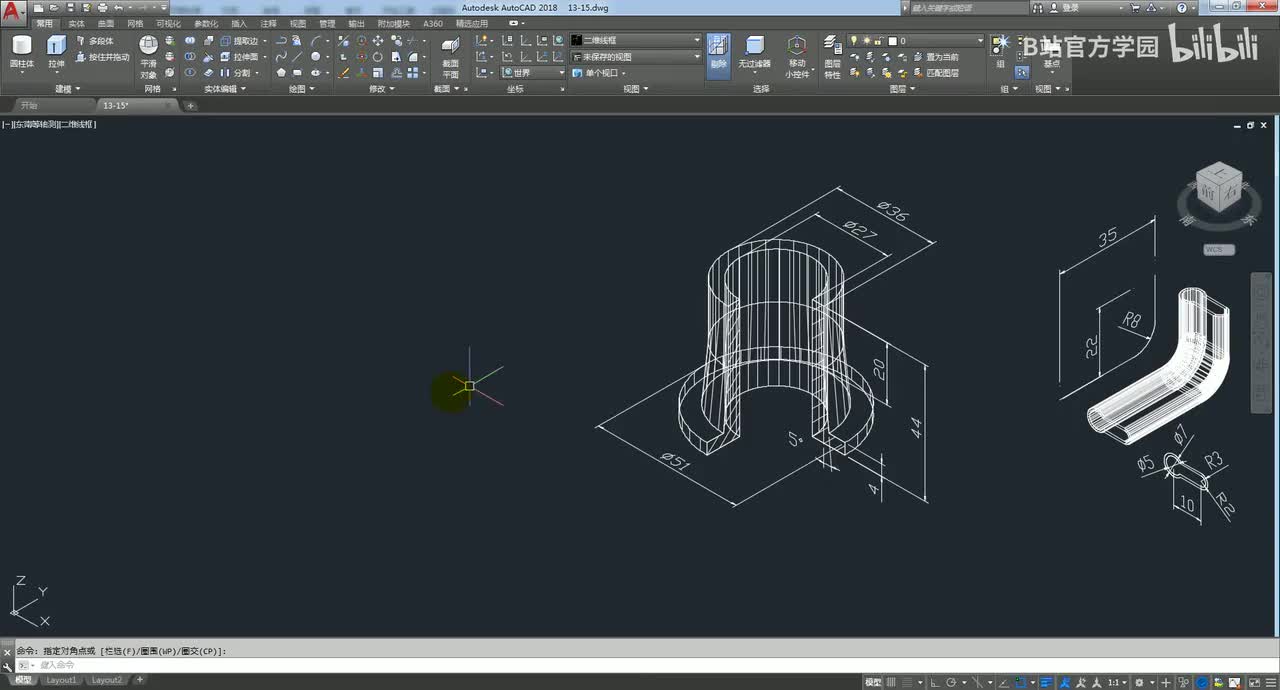Choose the 按住并拖动 presspull tool
The height and width of the screenshot is (690, 1280).
click(x=102, y=57)
